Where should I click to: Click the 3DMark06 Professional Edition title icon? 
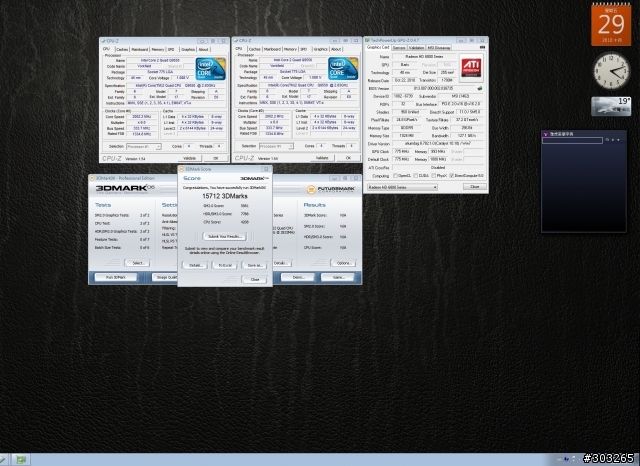point(92,178)
